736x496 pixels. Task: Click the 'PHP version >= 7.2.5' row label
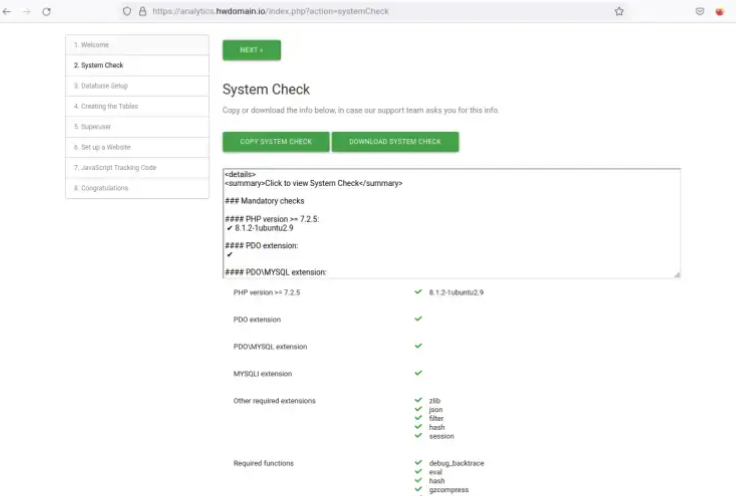click(x=267, y=292)
